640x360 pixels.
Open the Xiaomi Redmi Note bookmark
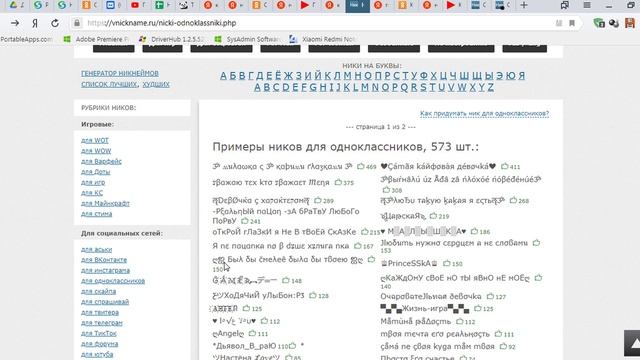point(323,39)
